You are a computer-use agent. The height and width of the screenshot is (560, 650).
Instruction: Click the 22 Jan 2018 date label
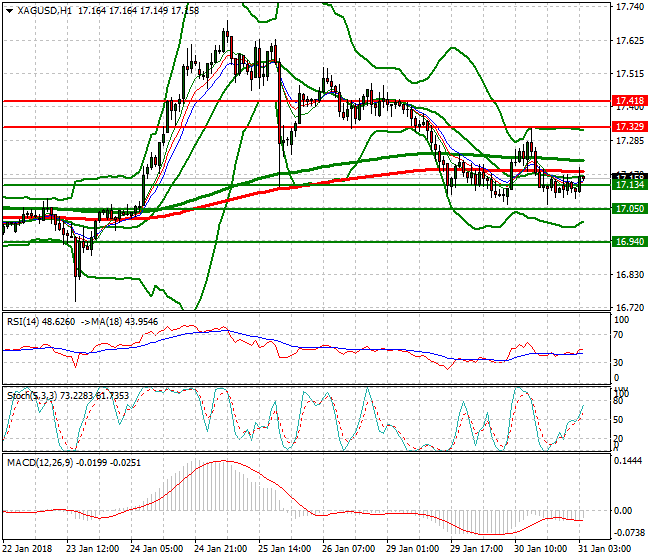point(28,549)
